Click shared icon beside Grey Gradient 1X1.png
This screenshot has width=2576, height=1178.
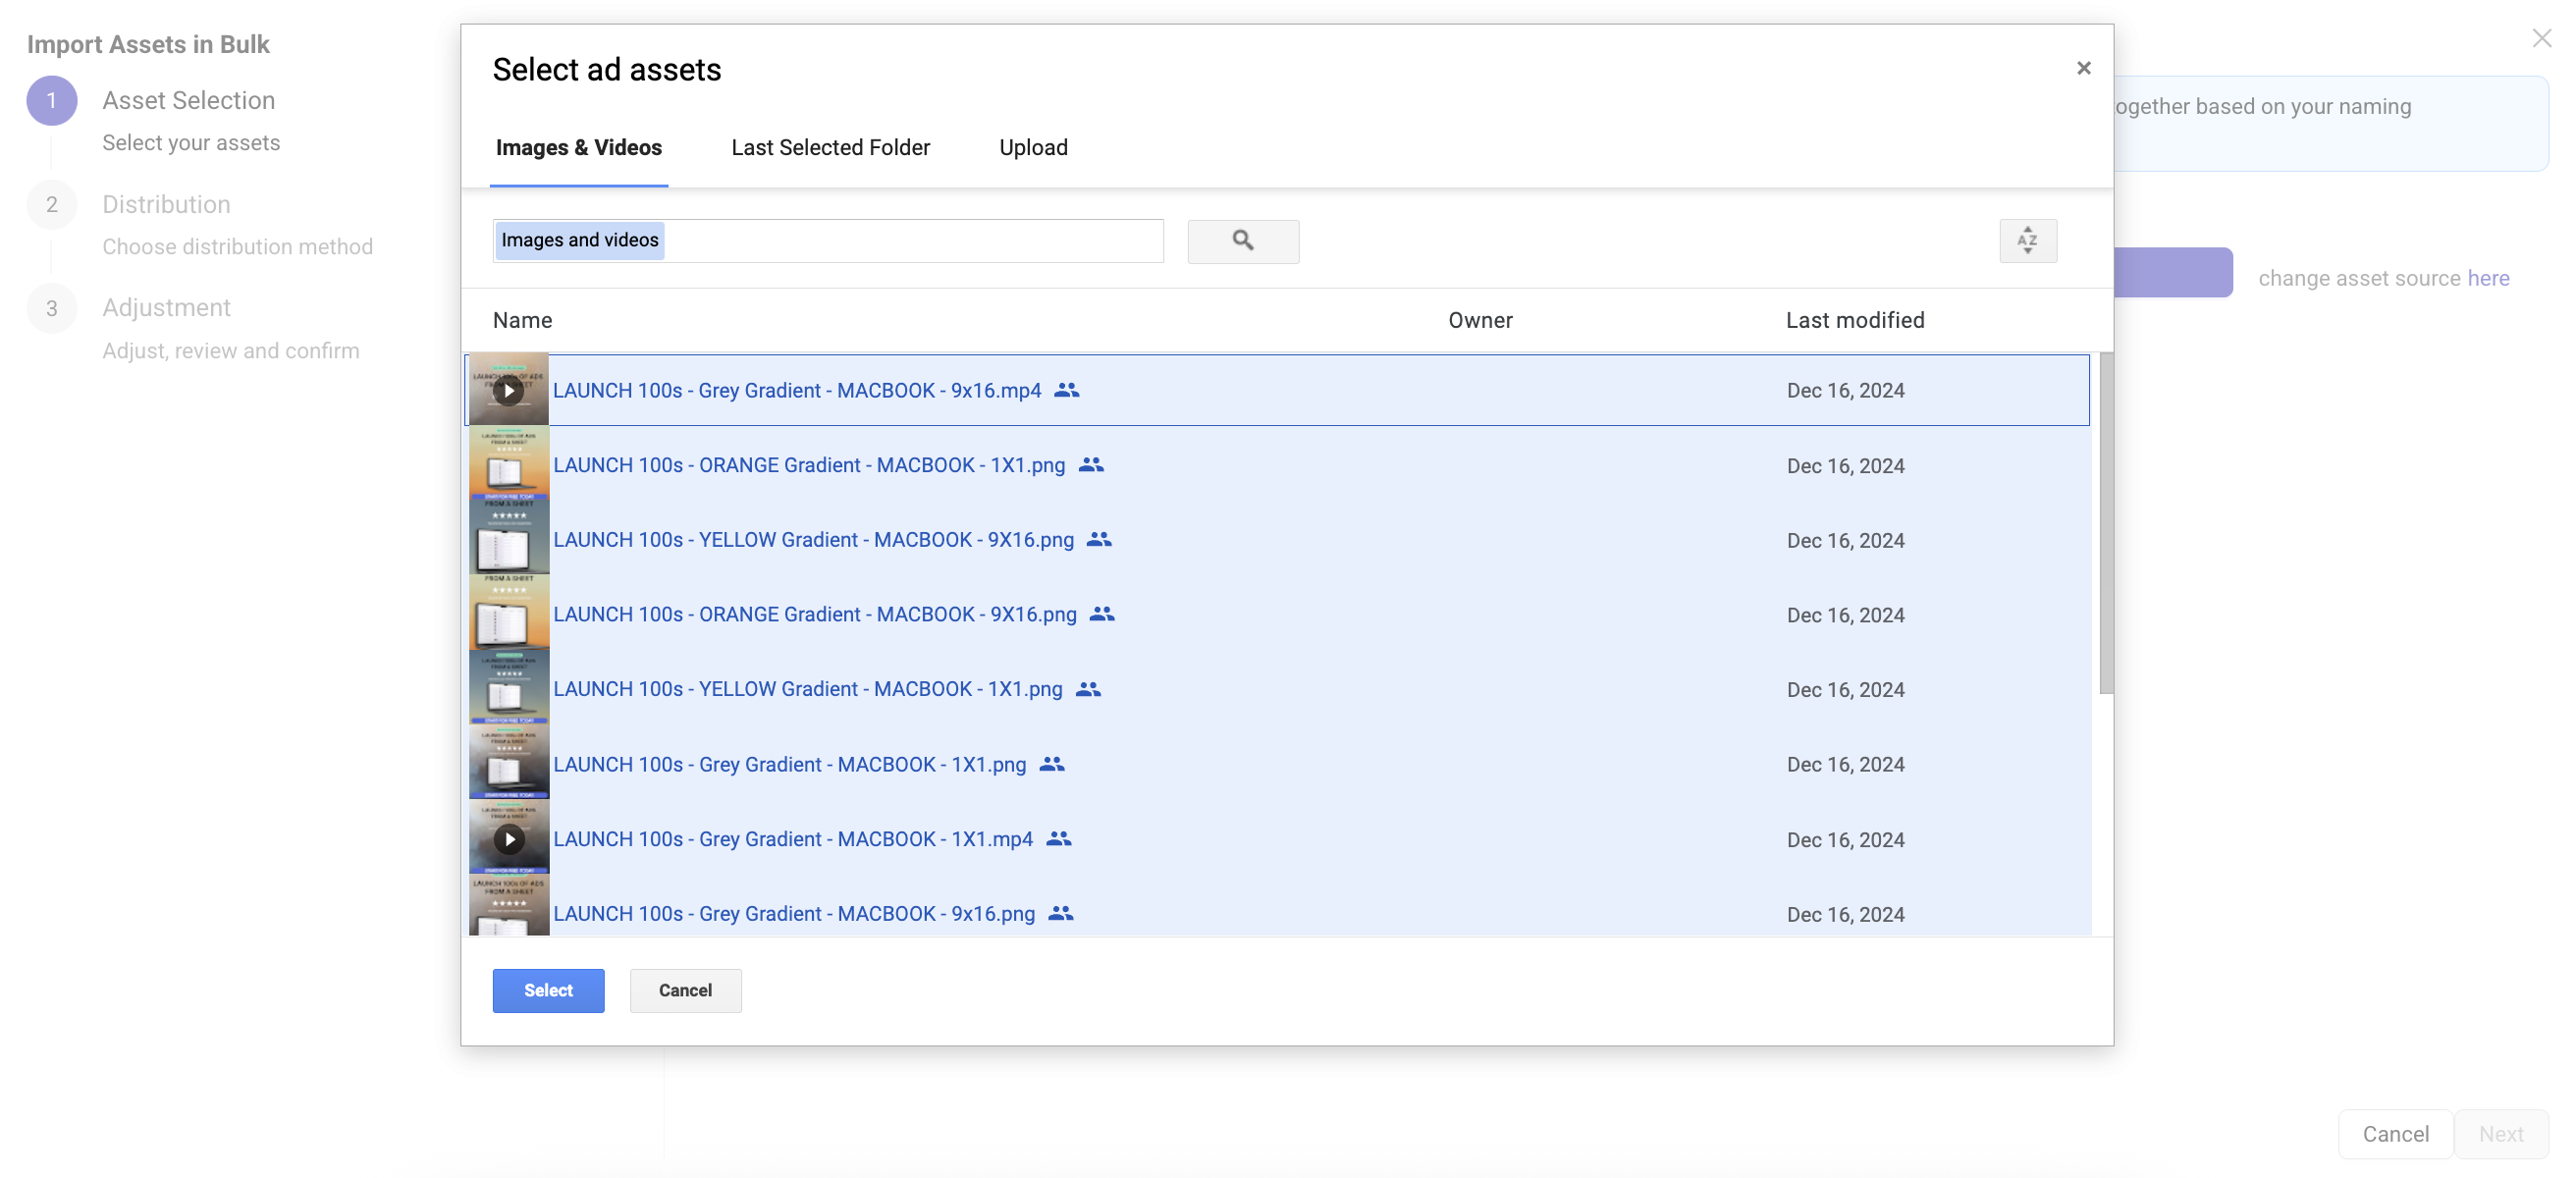point(1052,764)
